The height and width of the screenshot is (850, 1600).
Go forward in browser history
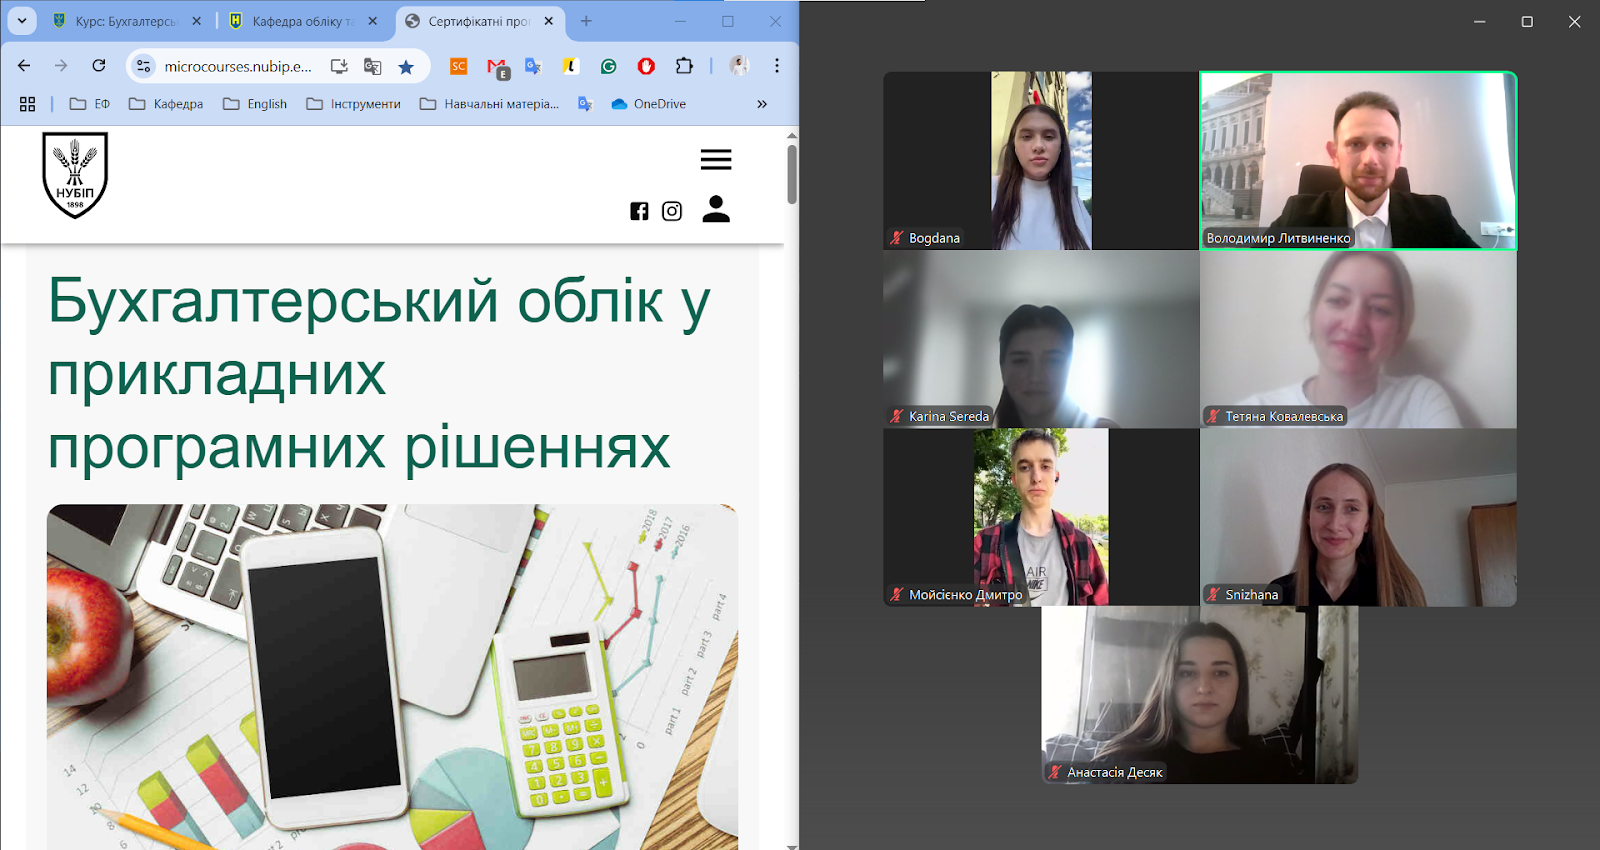pyautogui.click(x=61, y=66)
